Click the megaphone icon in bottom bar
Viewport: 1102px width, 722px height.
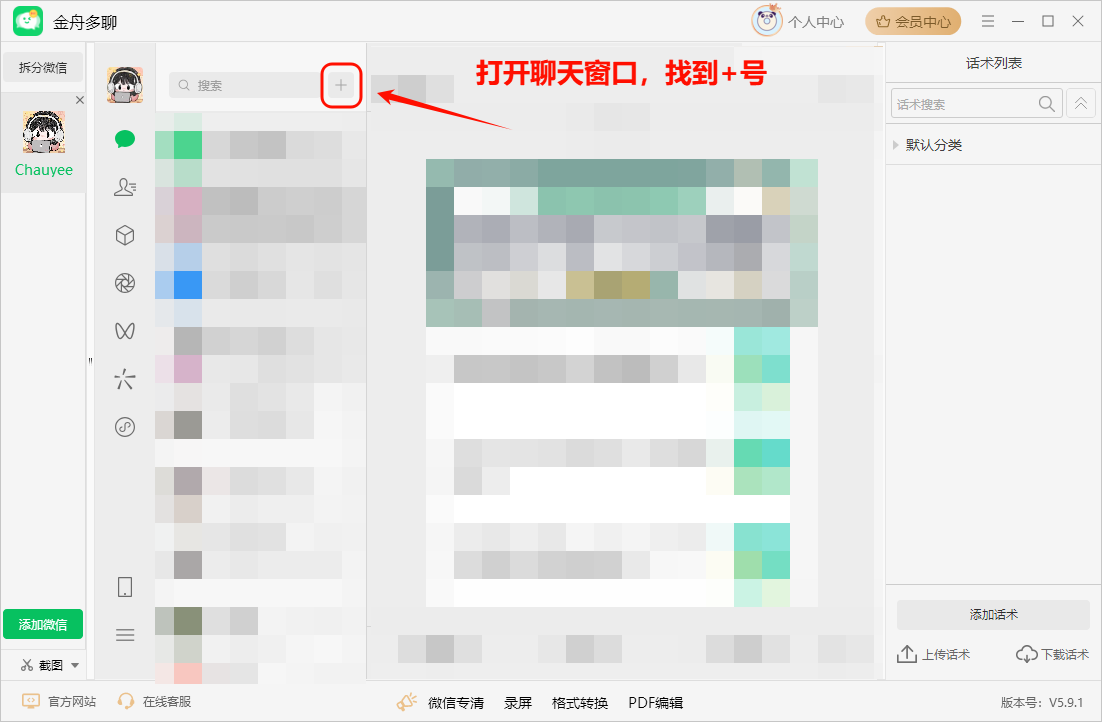(x=407, y=702)
